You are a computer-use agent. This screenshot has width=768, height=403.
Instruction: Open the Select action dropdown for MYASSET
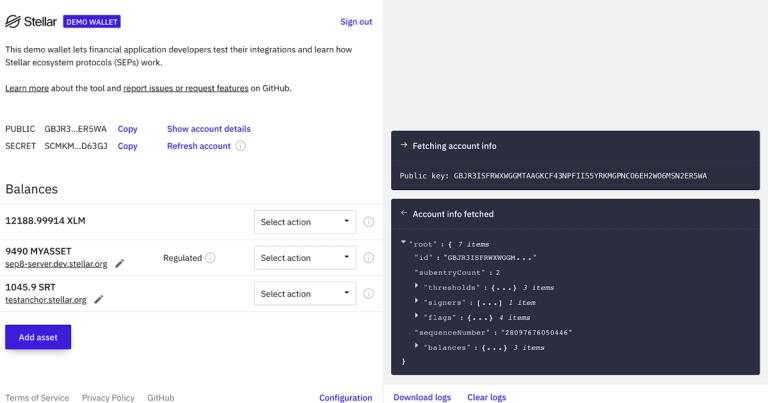click(x=305, y=258)
